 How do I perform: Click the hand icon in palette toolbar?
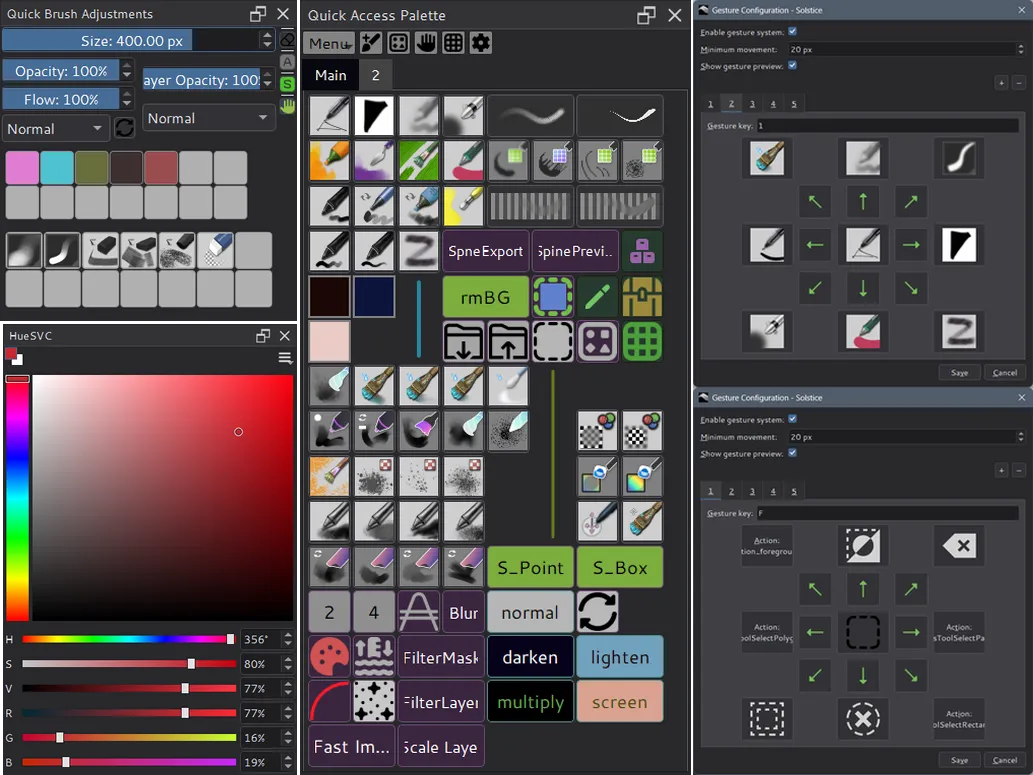pos(426,43)
